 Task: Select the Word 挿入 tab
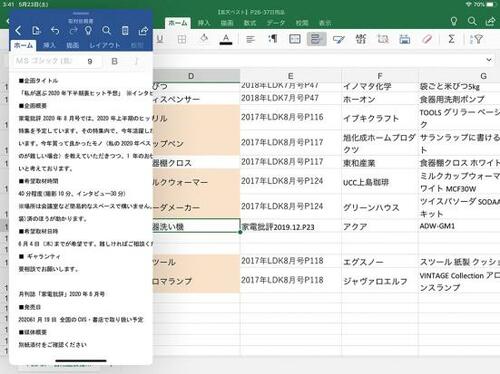point(49,45)
